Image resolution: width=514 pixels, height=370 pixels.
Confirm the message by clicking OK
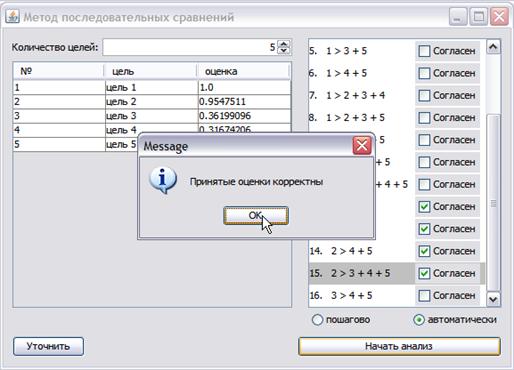point(256,216)
